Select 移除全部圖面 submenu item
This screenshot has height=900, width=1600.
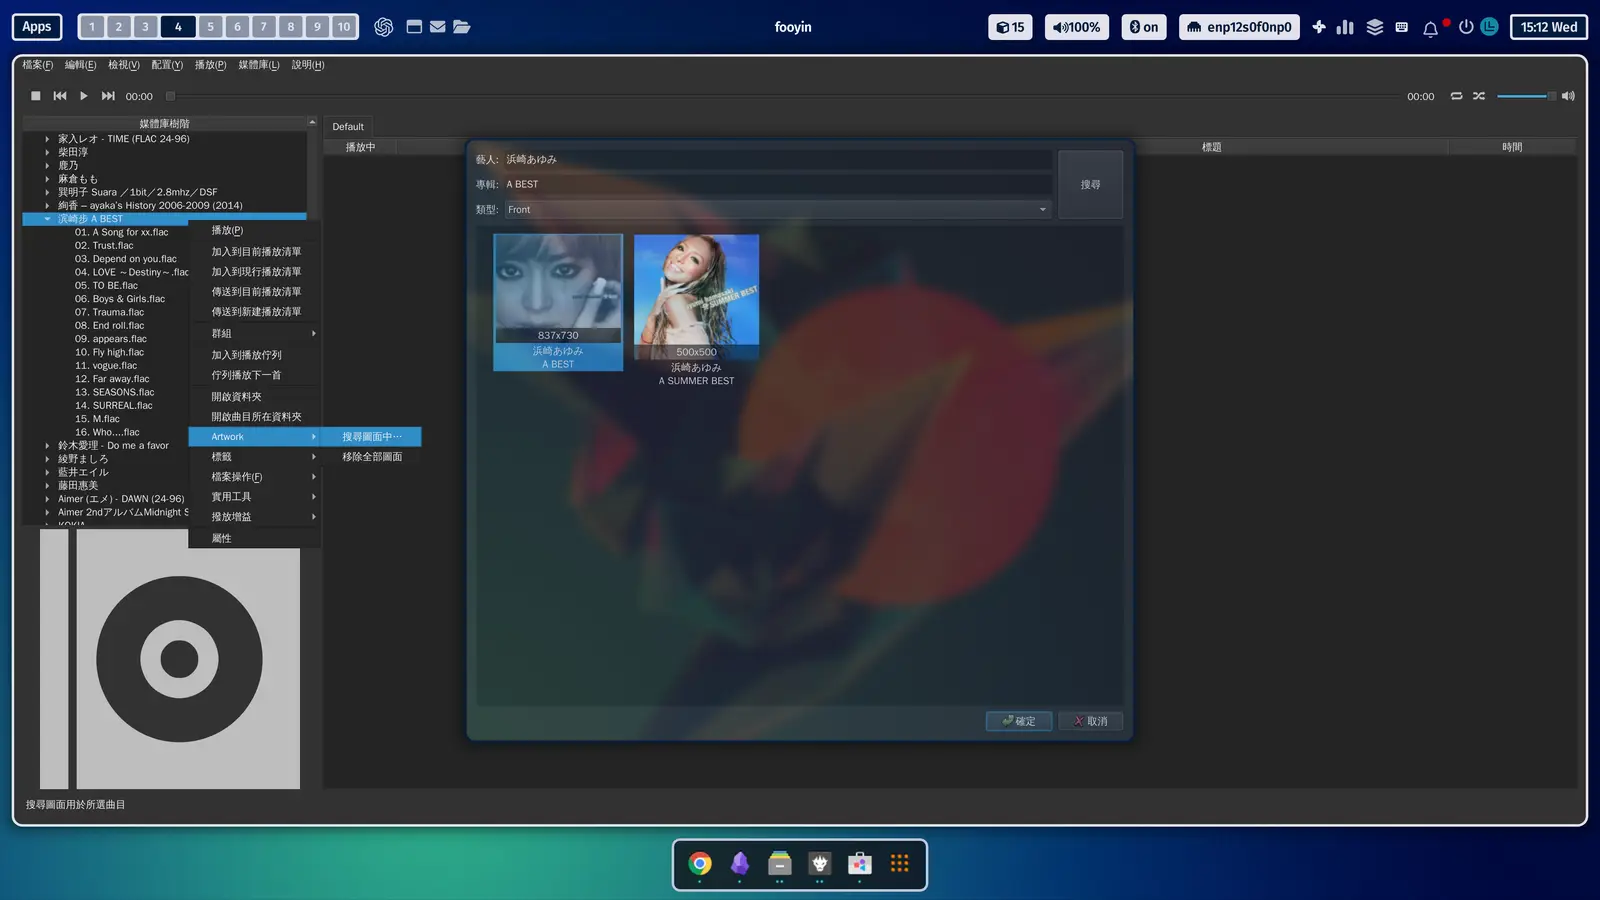click(372, 457)
